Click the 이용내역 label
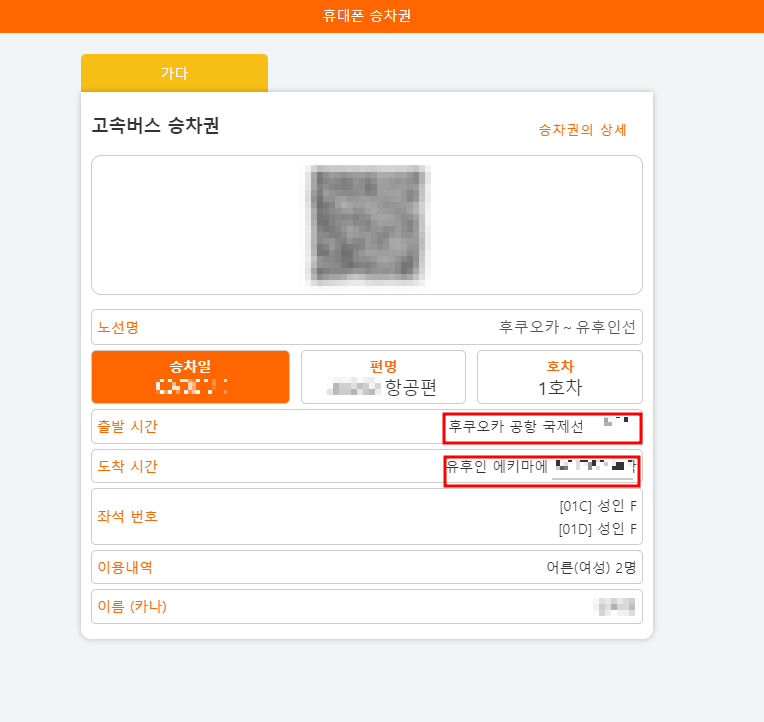The width and height of the screenshot is (764, 722). point(125,568)
